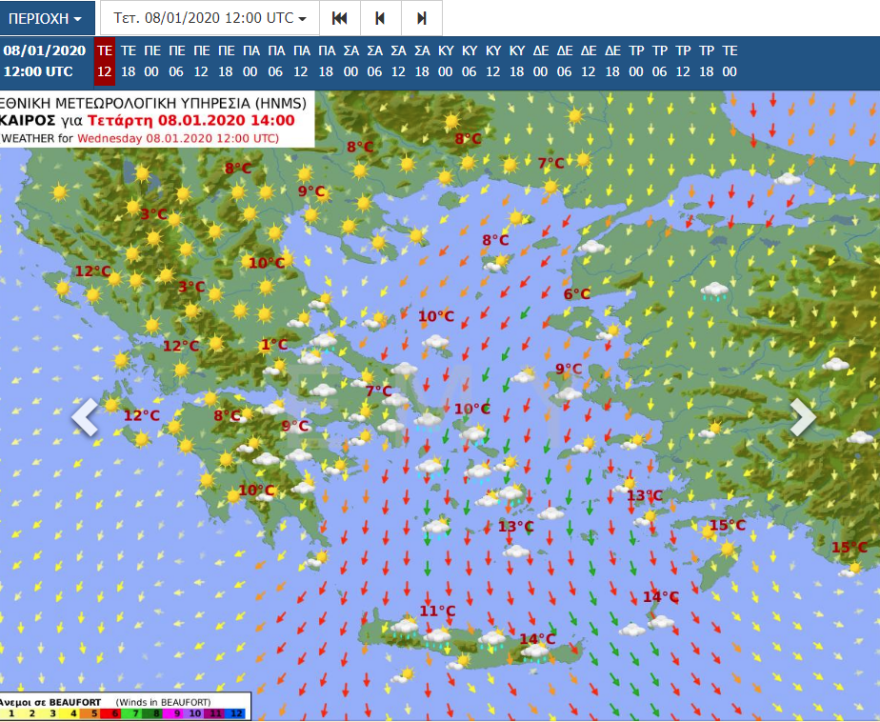Select ΤΕ 18 forecast time slot
Viewport: 880px width, 722px height.
[129, 61]
